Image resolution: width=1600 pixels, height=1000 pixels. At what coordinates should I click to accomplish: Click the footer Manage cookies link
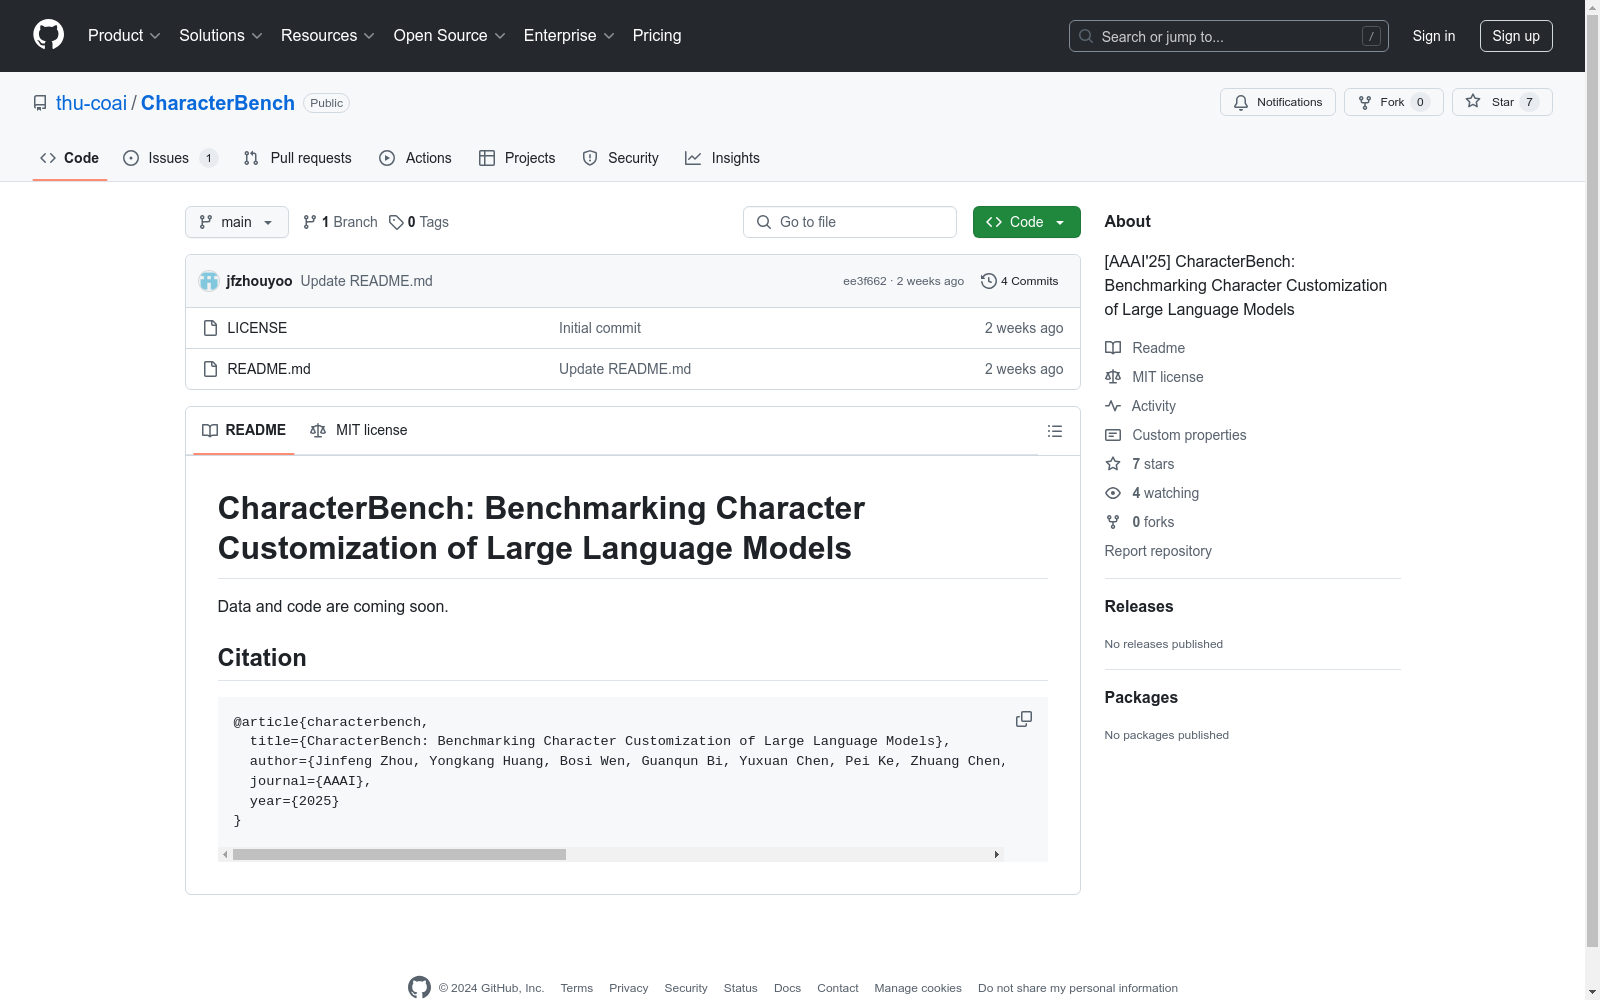(918, 988)
